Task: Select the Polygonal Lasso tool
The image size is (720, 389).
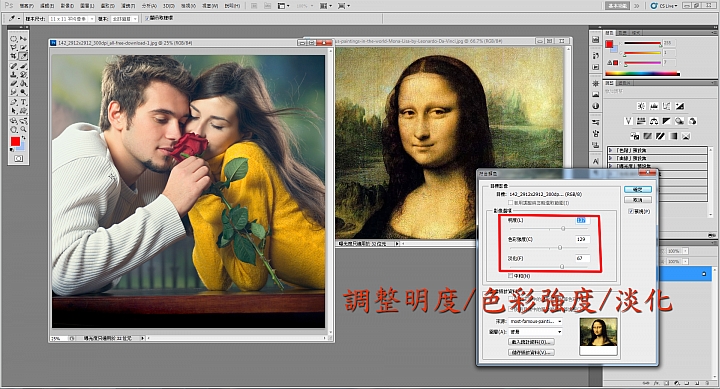Action: 13,47
